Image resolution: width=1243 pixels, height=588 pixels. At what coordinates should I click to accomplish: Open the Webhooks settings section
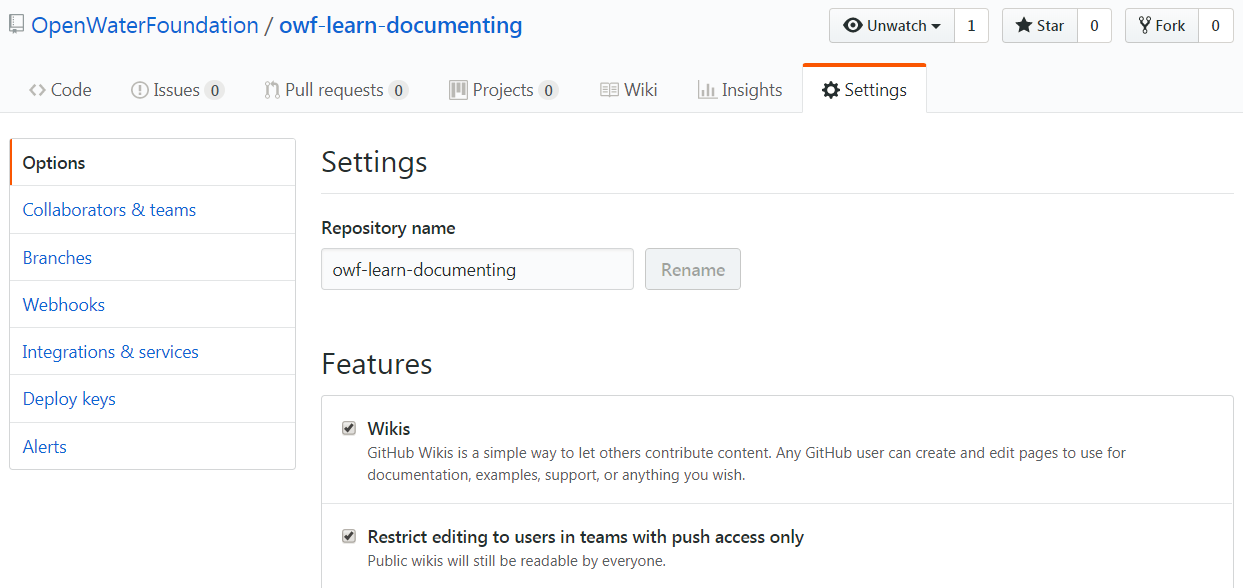point(64,305)
